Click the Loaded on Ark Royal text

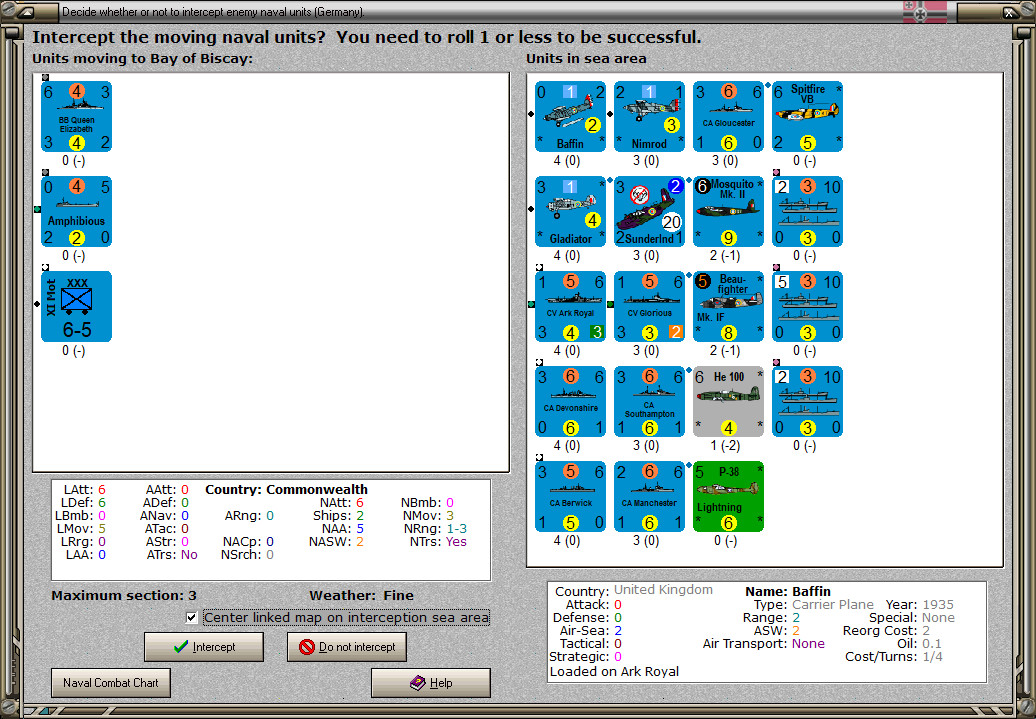[x=614, y=671]
